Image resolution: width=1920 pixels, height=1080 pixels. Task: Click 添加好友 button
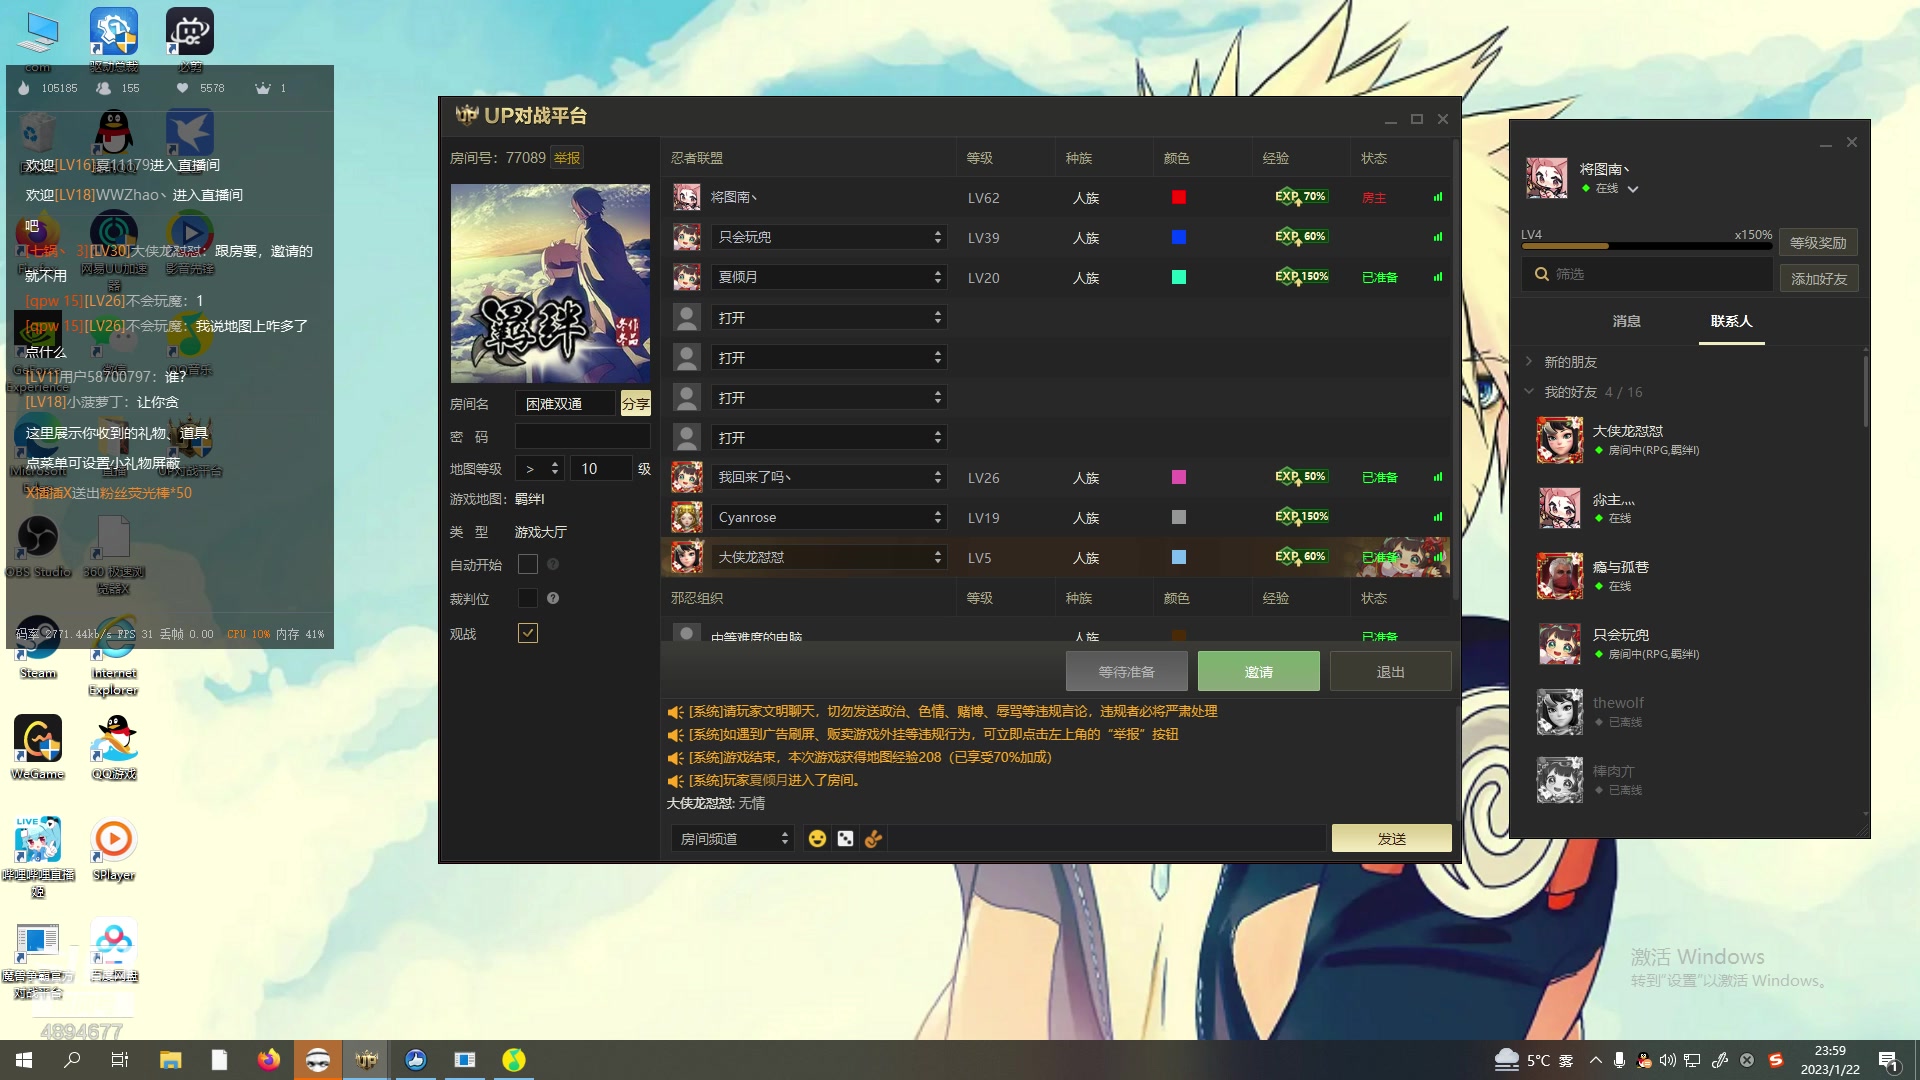pyautogui.click(x=1819, y=279)
